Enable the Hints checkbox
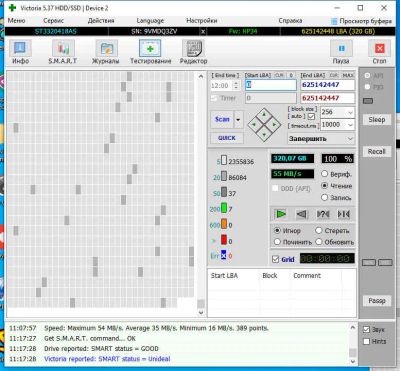This screenshot has width=400, height=371. (x=366, y=341)
